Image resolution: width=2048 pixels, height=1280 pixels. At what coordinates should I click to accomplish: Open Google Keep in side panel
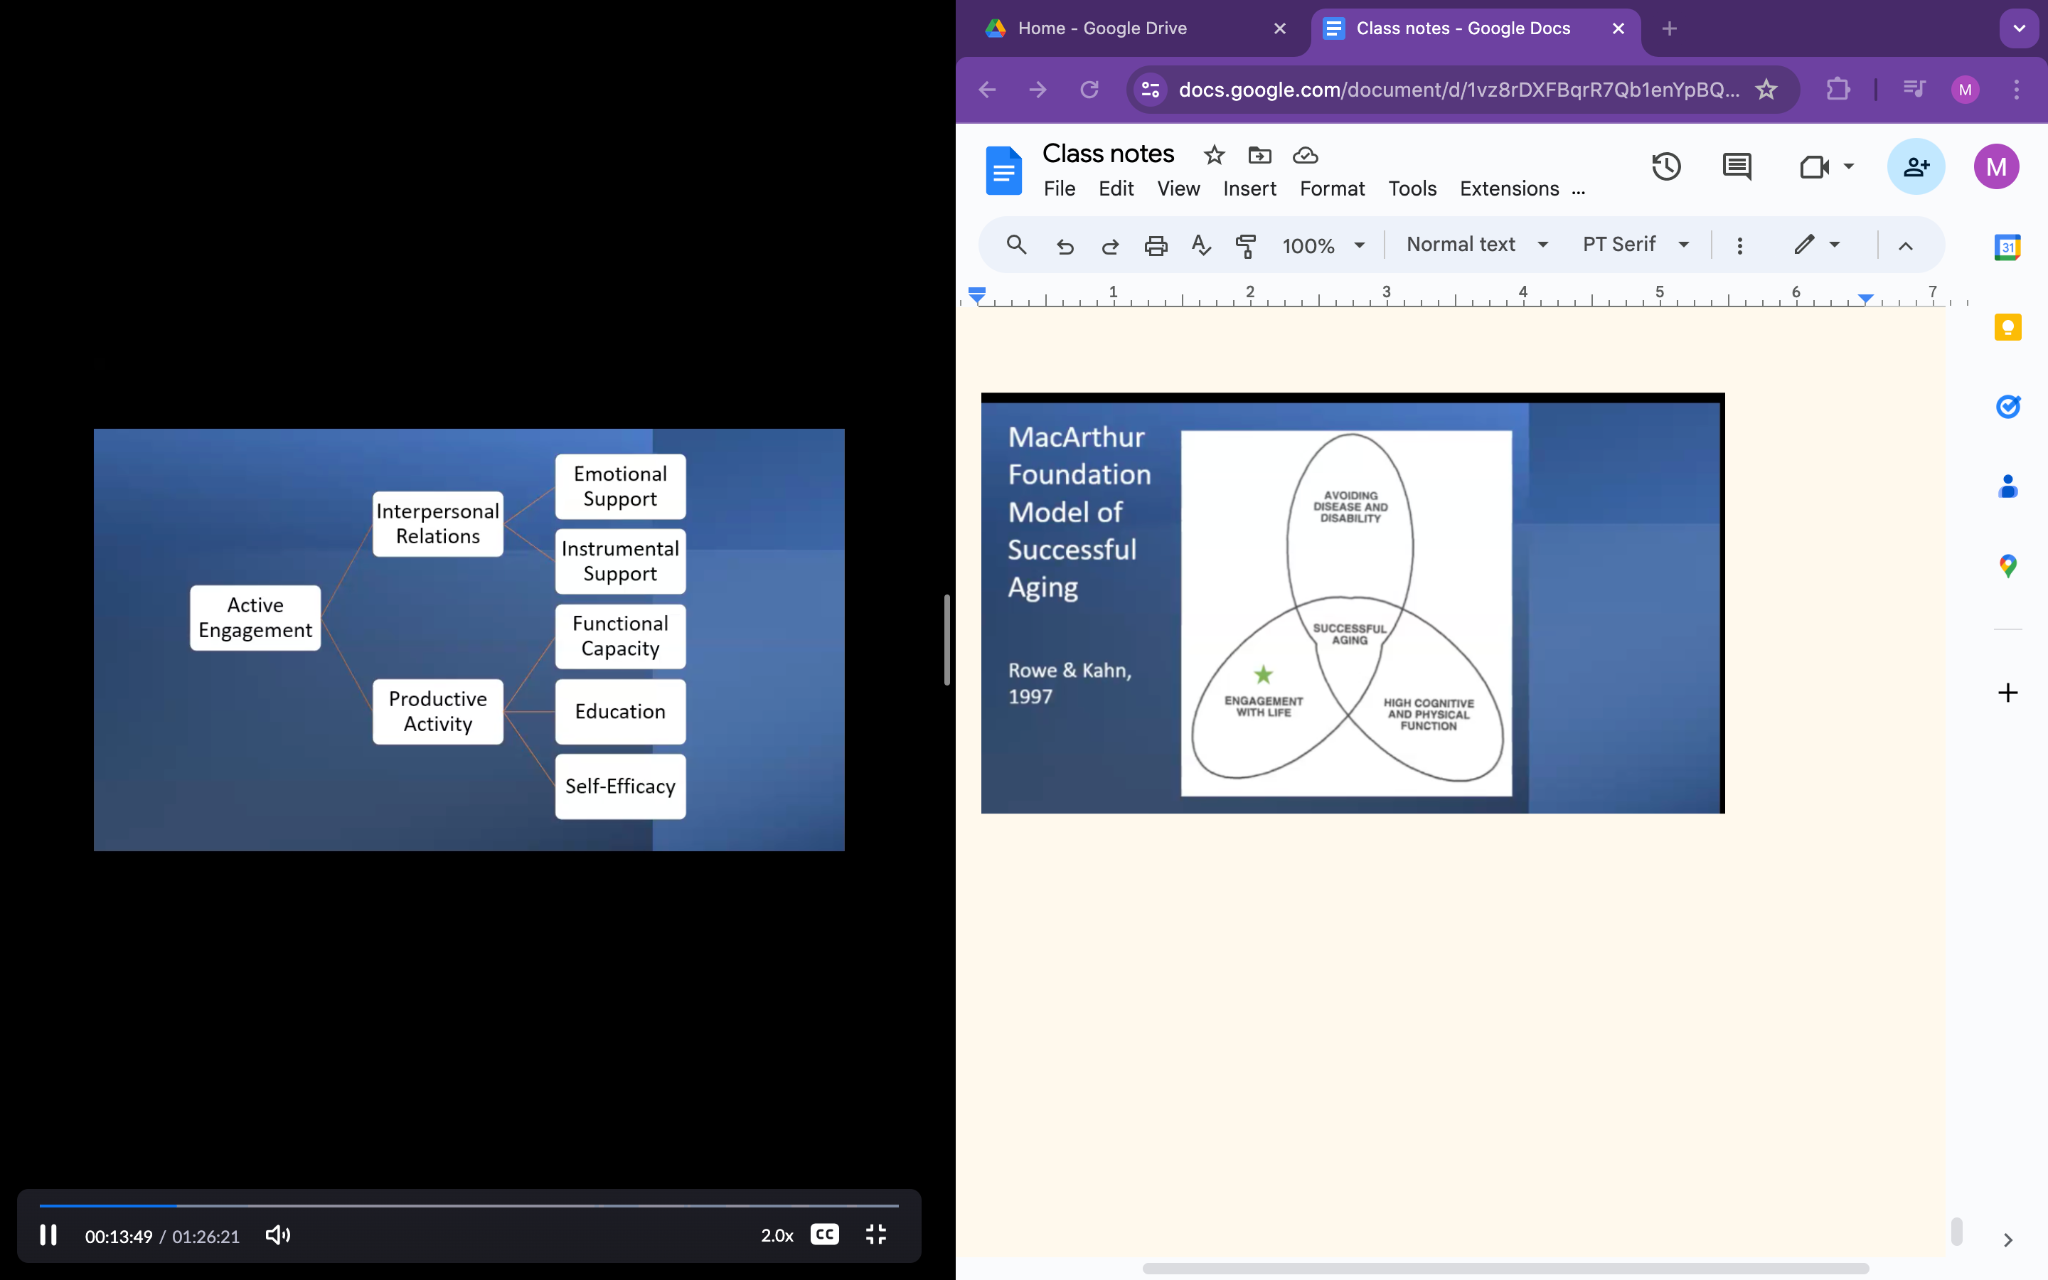[x=2007, y=328]
